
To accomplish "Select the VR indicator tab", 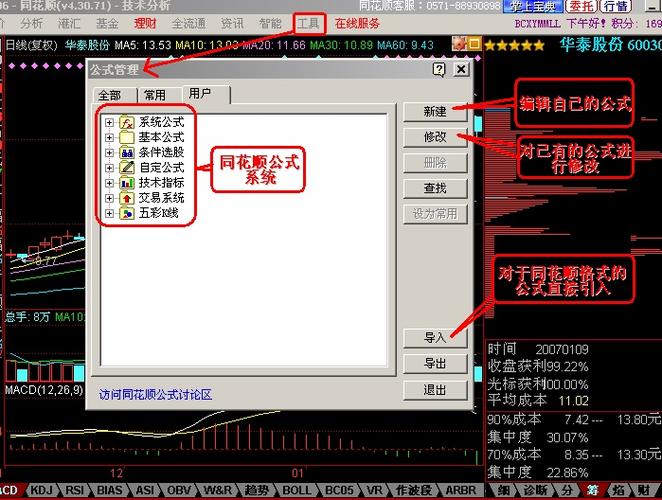I will (x=374, y=490).
